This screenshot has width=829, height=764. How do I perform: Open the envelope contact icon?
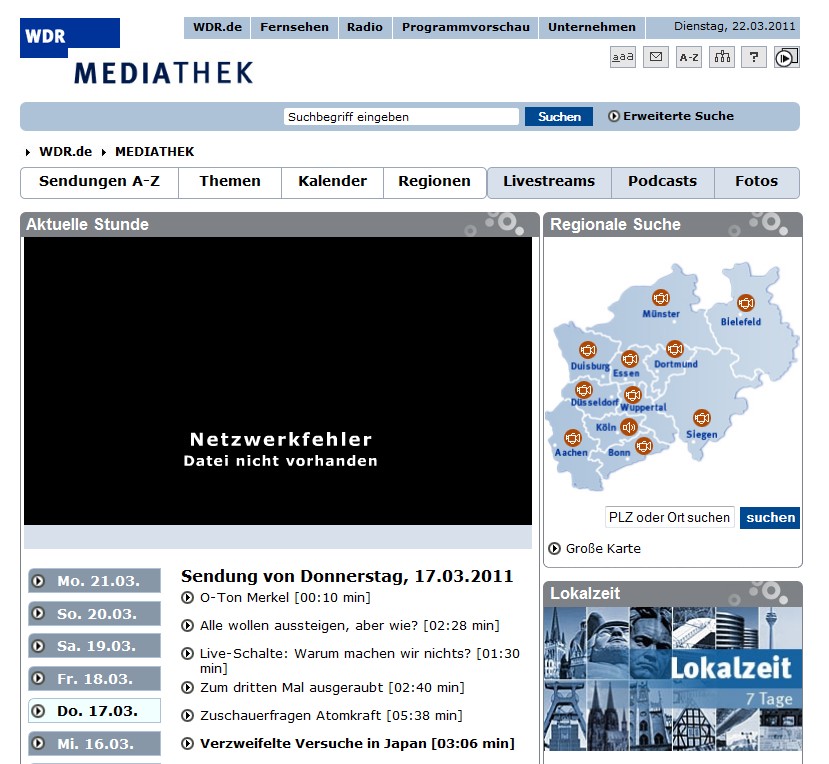[x=656, y=57]
